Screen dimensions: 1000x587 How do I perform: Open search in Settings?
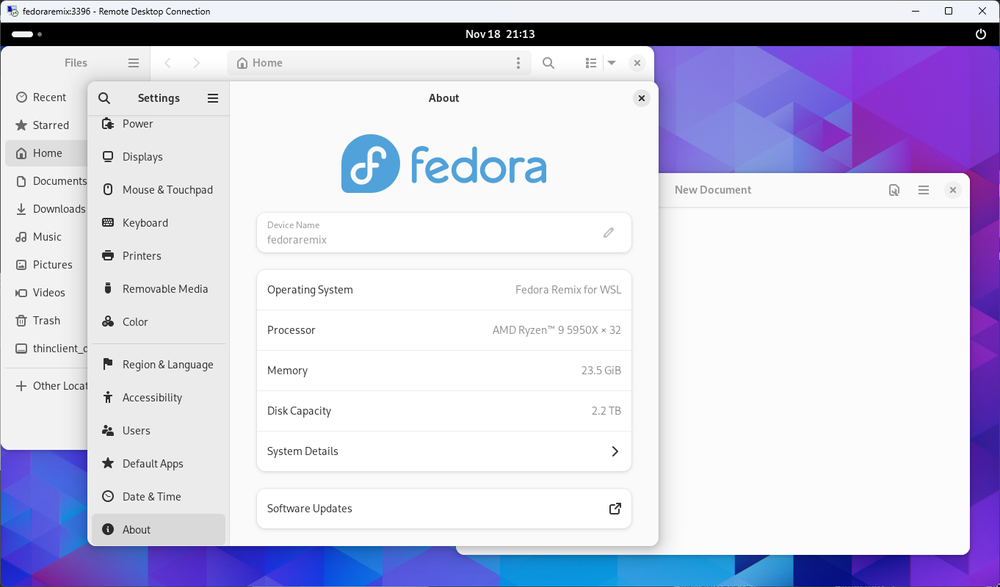click(104, 98)
